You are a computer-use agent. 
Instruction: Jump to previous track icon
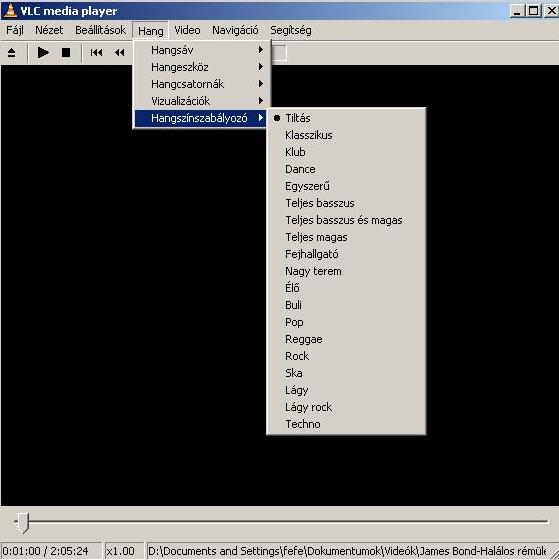(96, 53)
